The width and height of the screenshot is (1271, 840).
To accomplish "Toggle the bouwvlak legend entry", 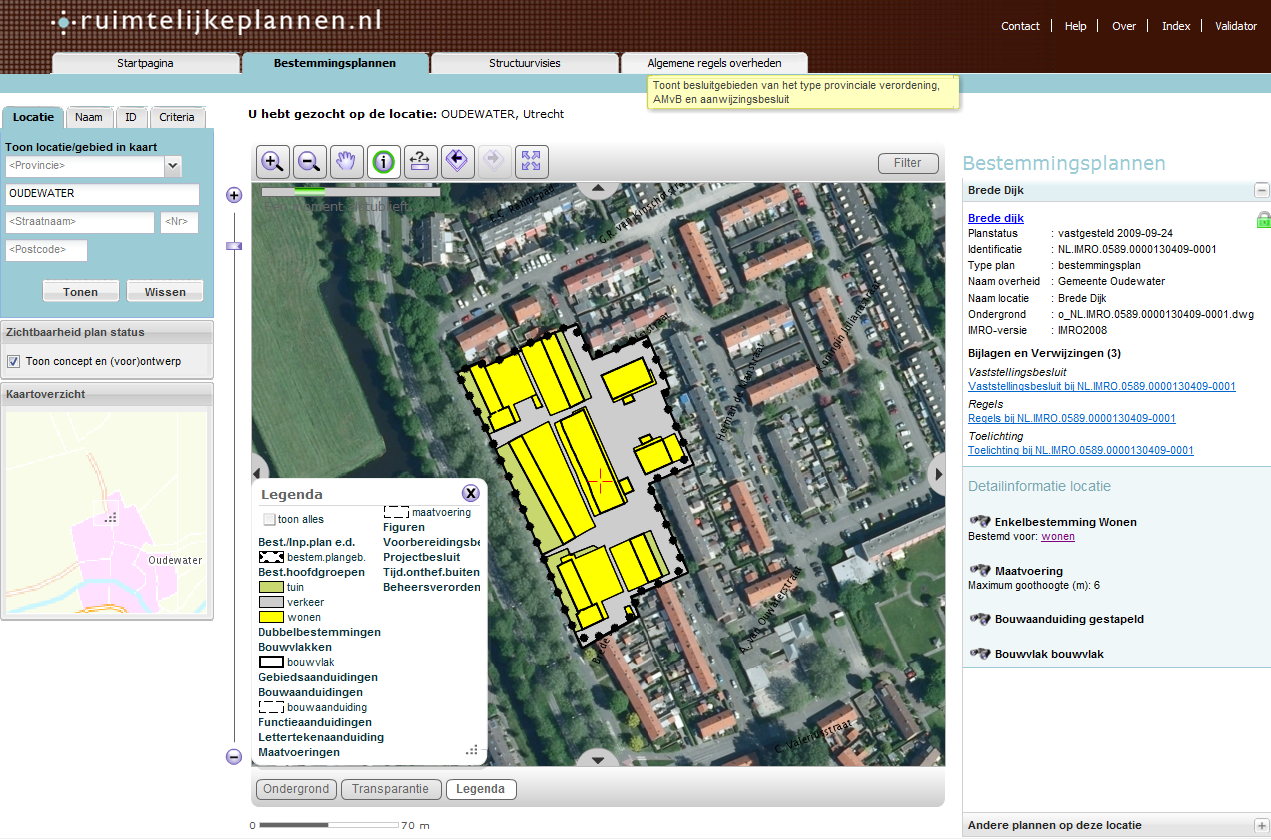I will point(272,662).
